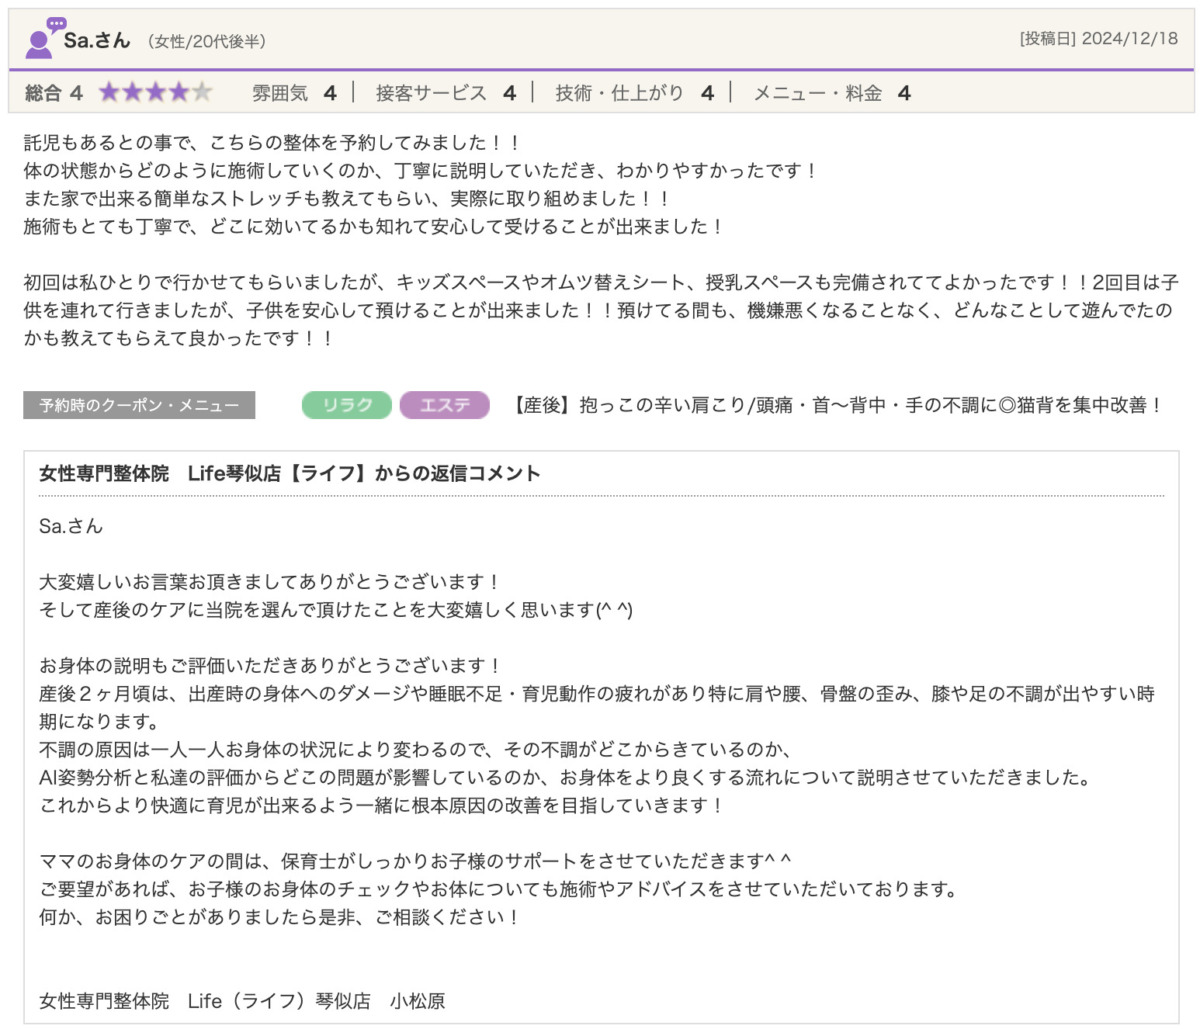The height and width of the screenshot is (1029, 1200).
Task: Click the reviewer name Sa.さん
Action: [97, 40]
